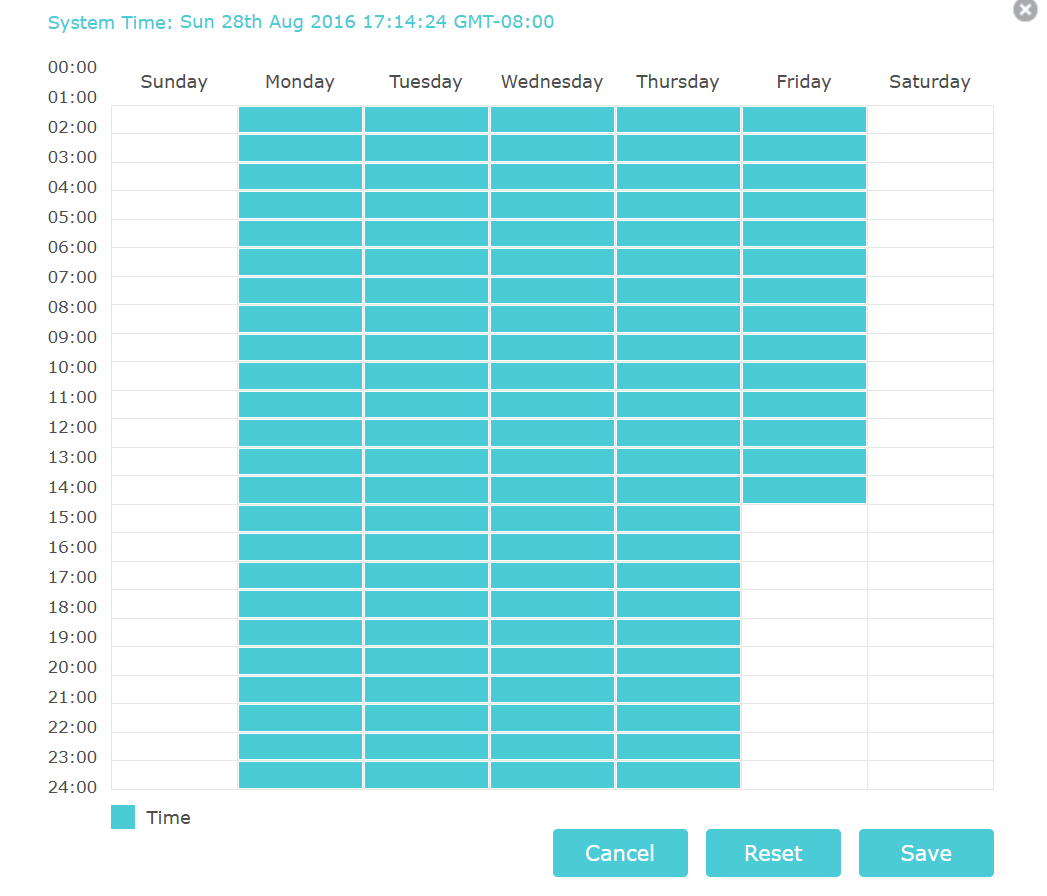This screenshot has height=896, width=1047.
Task: Reset the schedule grid
Action: point(773,853)
